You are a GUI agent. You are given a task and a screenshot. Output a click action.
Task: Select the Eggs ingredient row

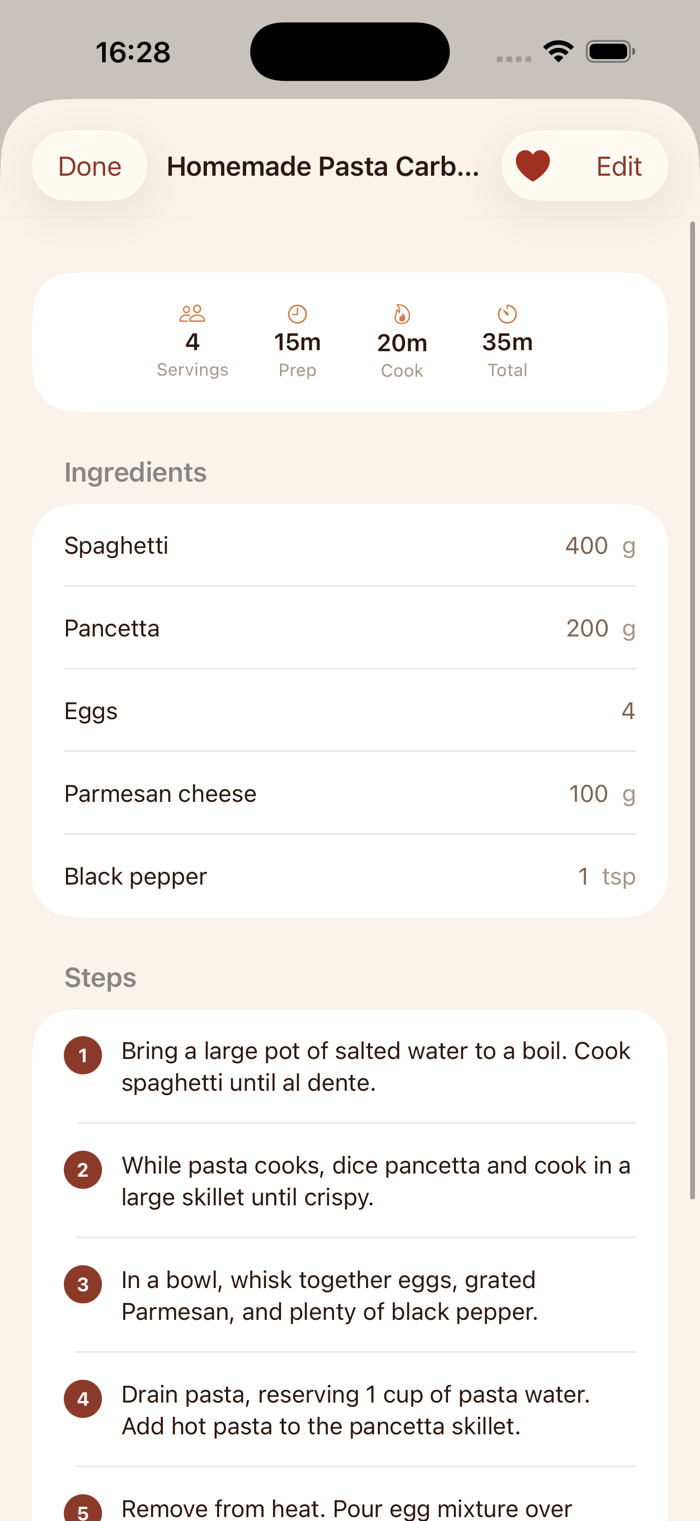tap(349, 711)
